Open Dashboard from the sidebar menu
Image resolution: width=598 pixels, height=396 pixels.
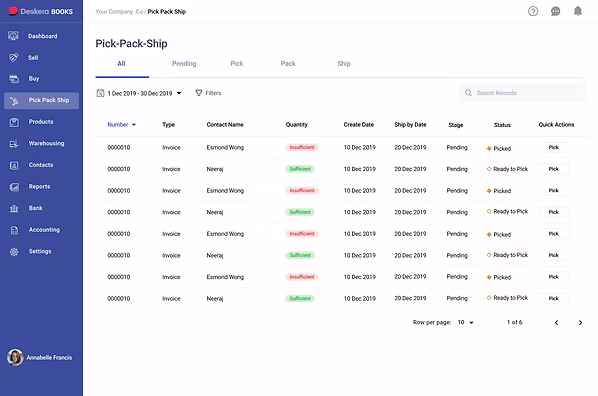pos(42,36)
